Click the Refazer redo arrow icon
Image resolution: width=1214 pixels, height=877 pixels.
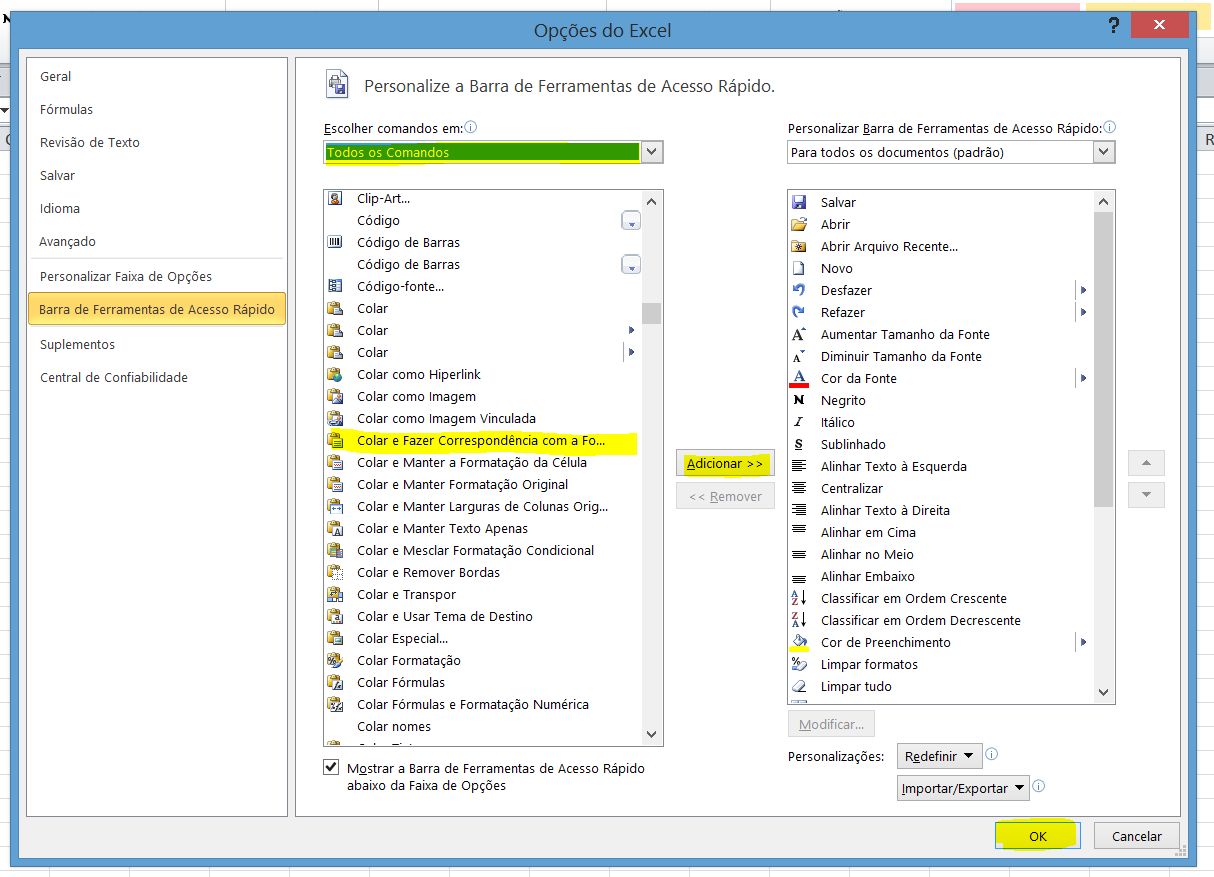(799, 312)
